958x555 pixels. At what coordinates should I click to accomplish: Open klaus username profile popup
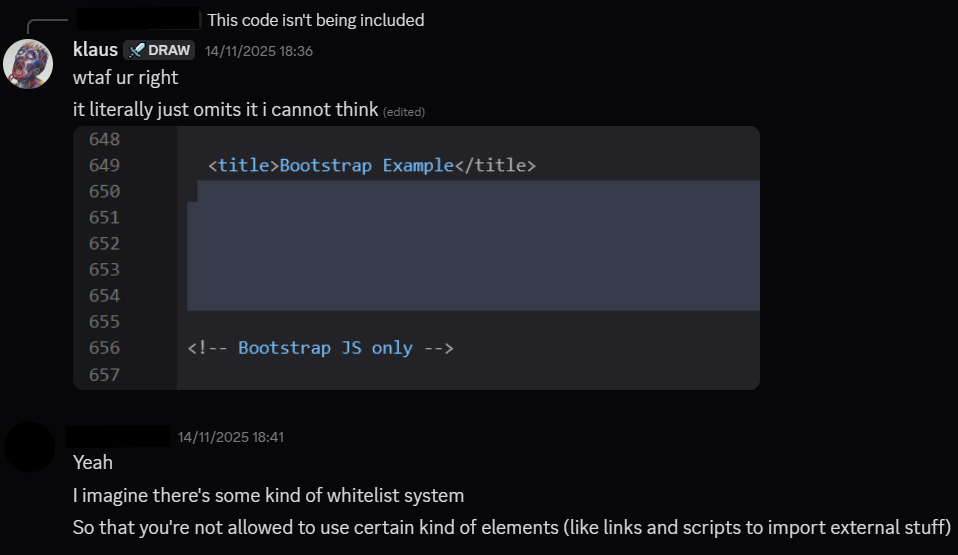(96, 49)
